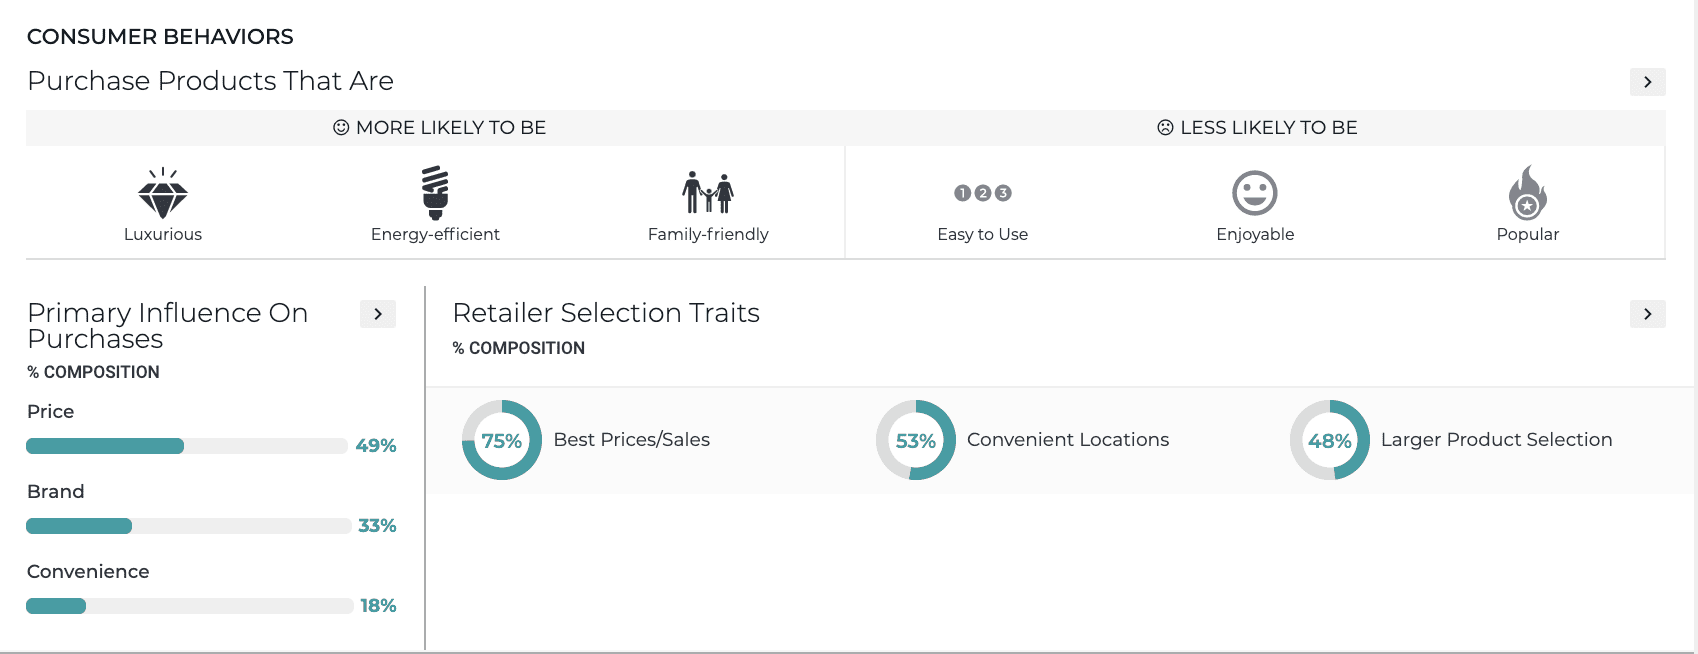Click the Brand 33% progress bar
Viewport: 1698px width, 654px height.
(x=189, y=526)
